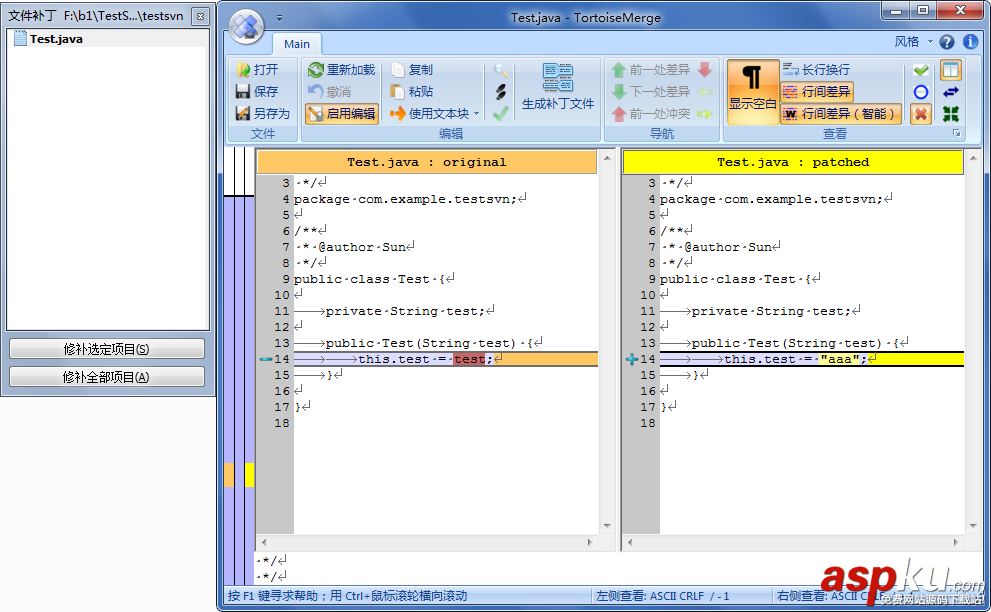991x612 pixels.
Task: Toggle the two-pane view icon
Action: pos(951,70)
